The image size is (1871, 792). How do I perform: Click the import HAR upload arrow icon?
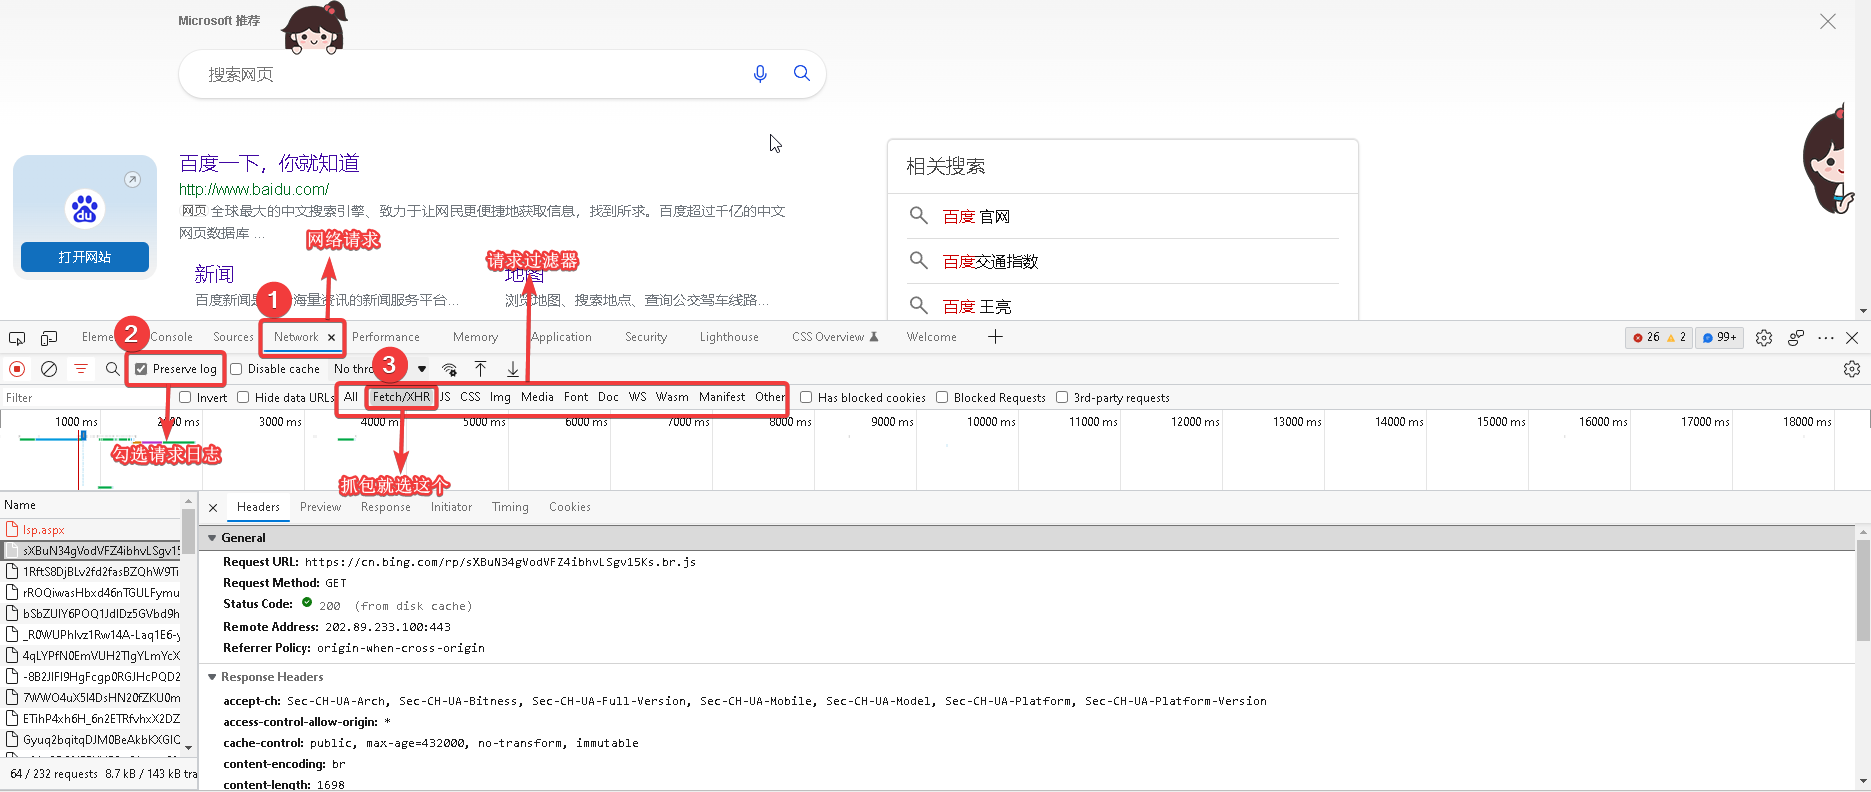(x=481, y=369)
